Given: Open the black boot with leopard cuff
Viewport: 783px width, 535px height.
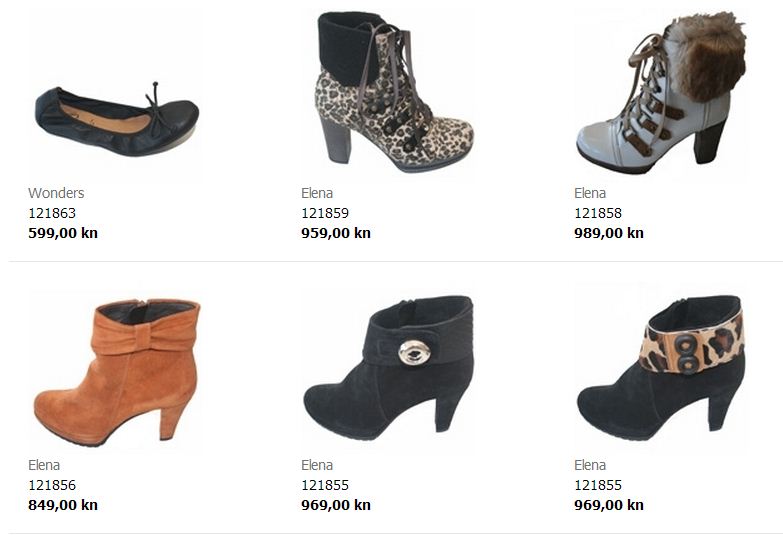Looking at the screenshot, I should click(661, 368).
